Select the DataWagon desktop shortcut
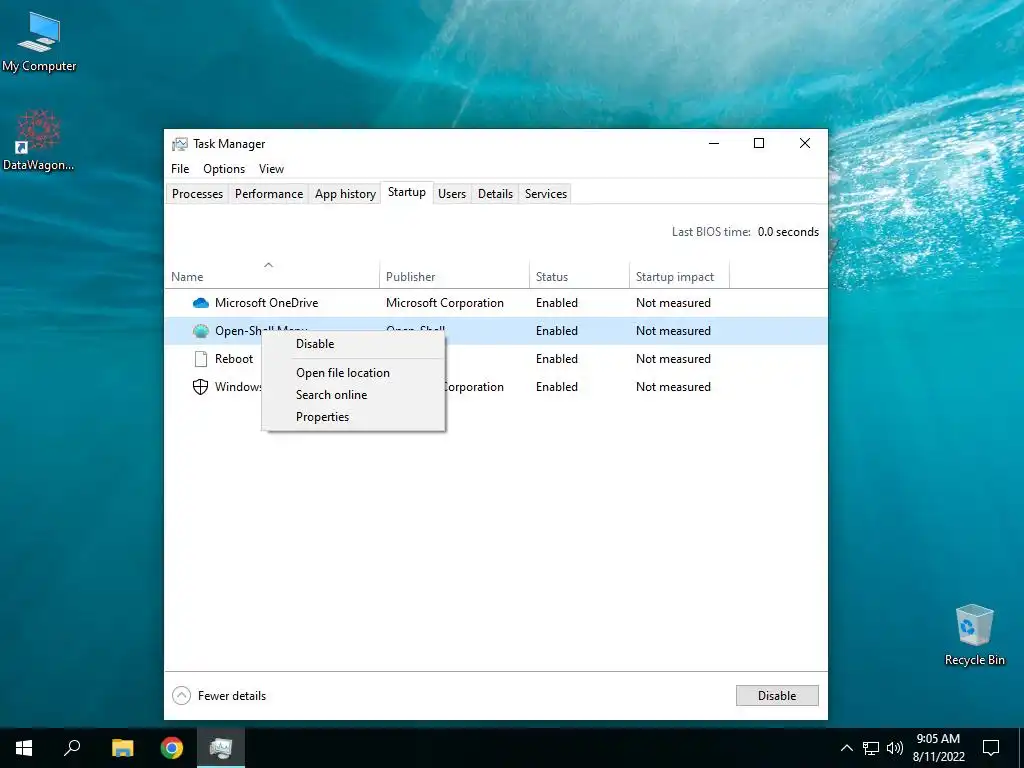Viewport: 1024px width, 768px height. pyautogui.click(x=38, y=140)
